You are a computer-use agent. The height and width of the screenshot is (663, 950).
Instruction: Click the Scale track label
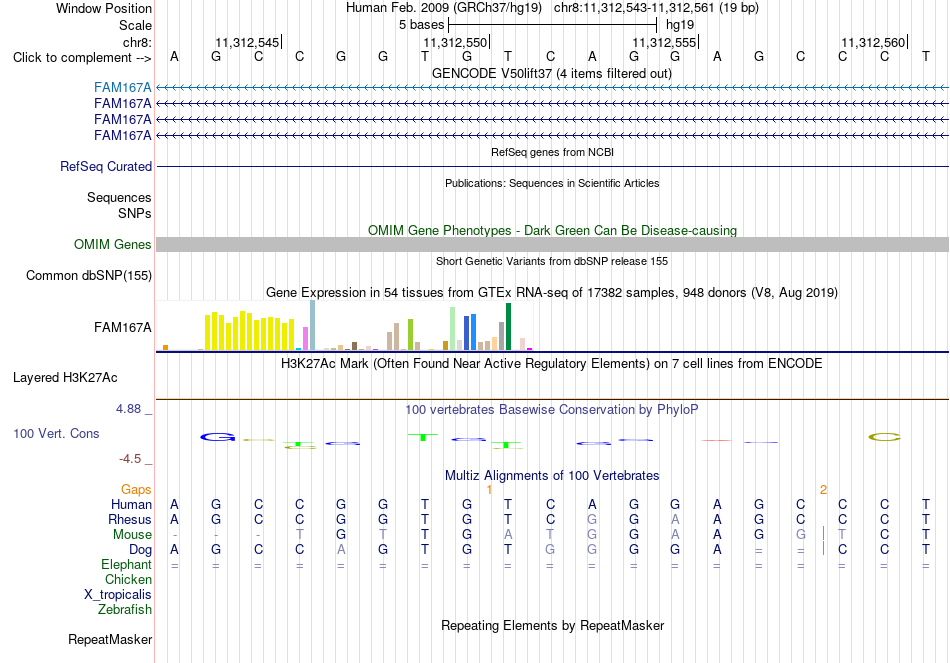[135, 25]
